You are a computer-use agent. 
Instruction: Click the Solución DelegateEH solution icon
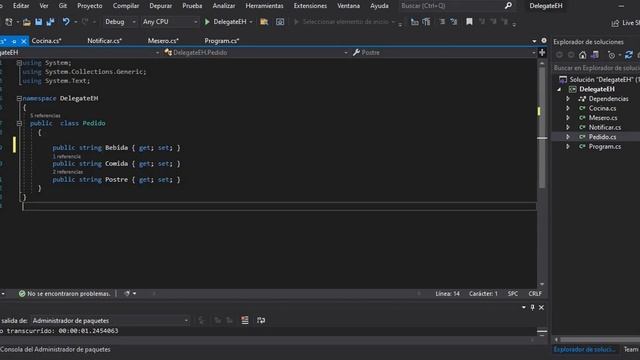coord(563,79)
